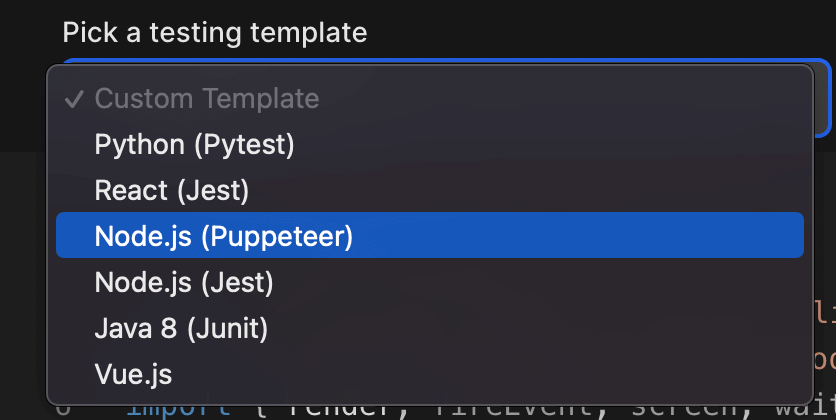The height and width of the screenshot is (420, 836).
Task: Choose the Node.js (Jest) template
Action: [x=184, y=283]
